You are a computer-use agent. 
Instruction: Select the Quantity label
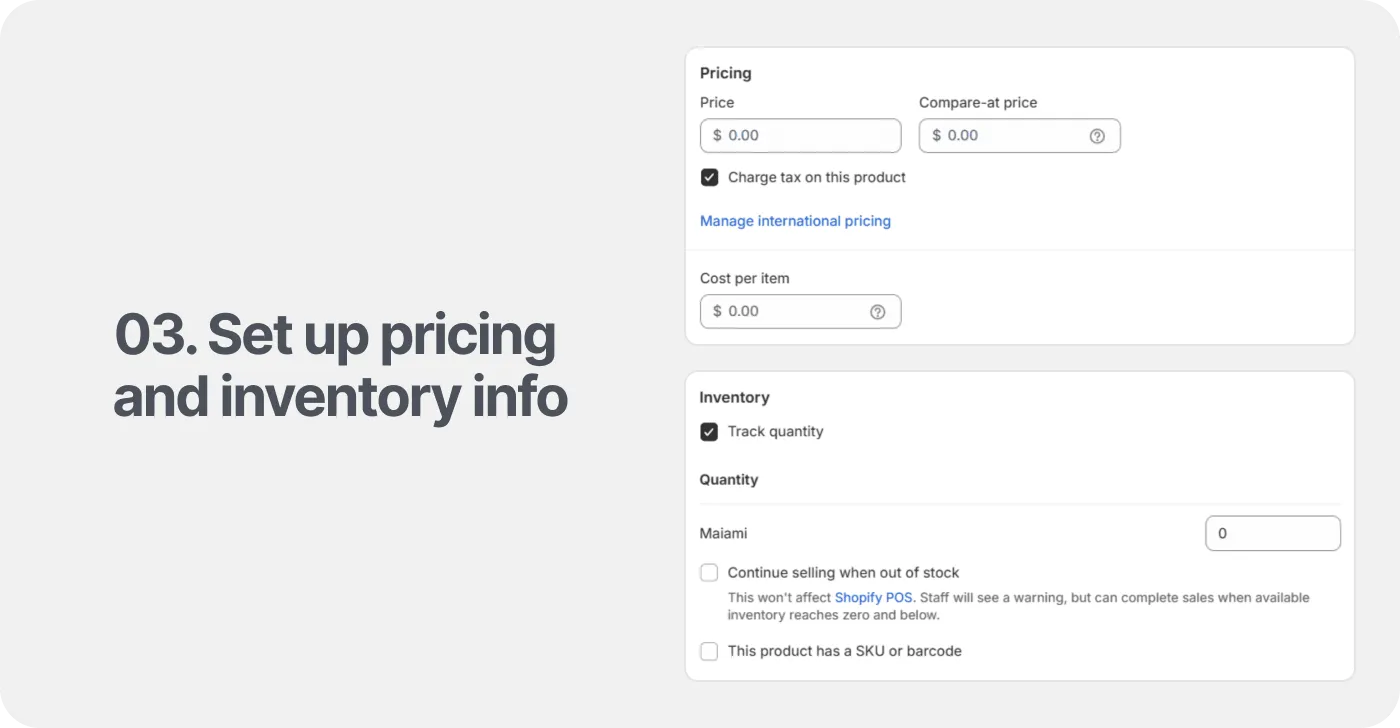pyautogui.click(x=728, y=479)
